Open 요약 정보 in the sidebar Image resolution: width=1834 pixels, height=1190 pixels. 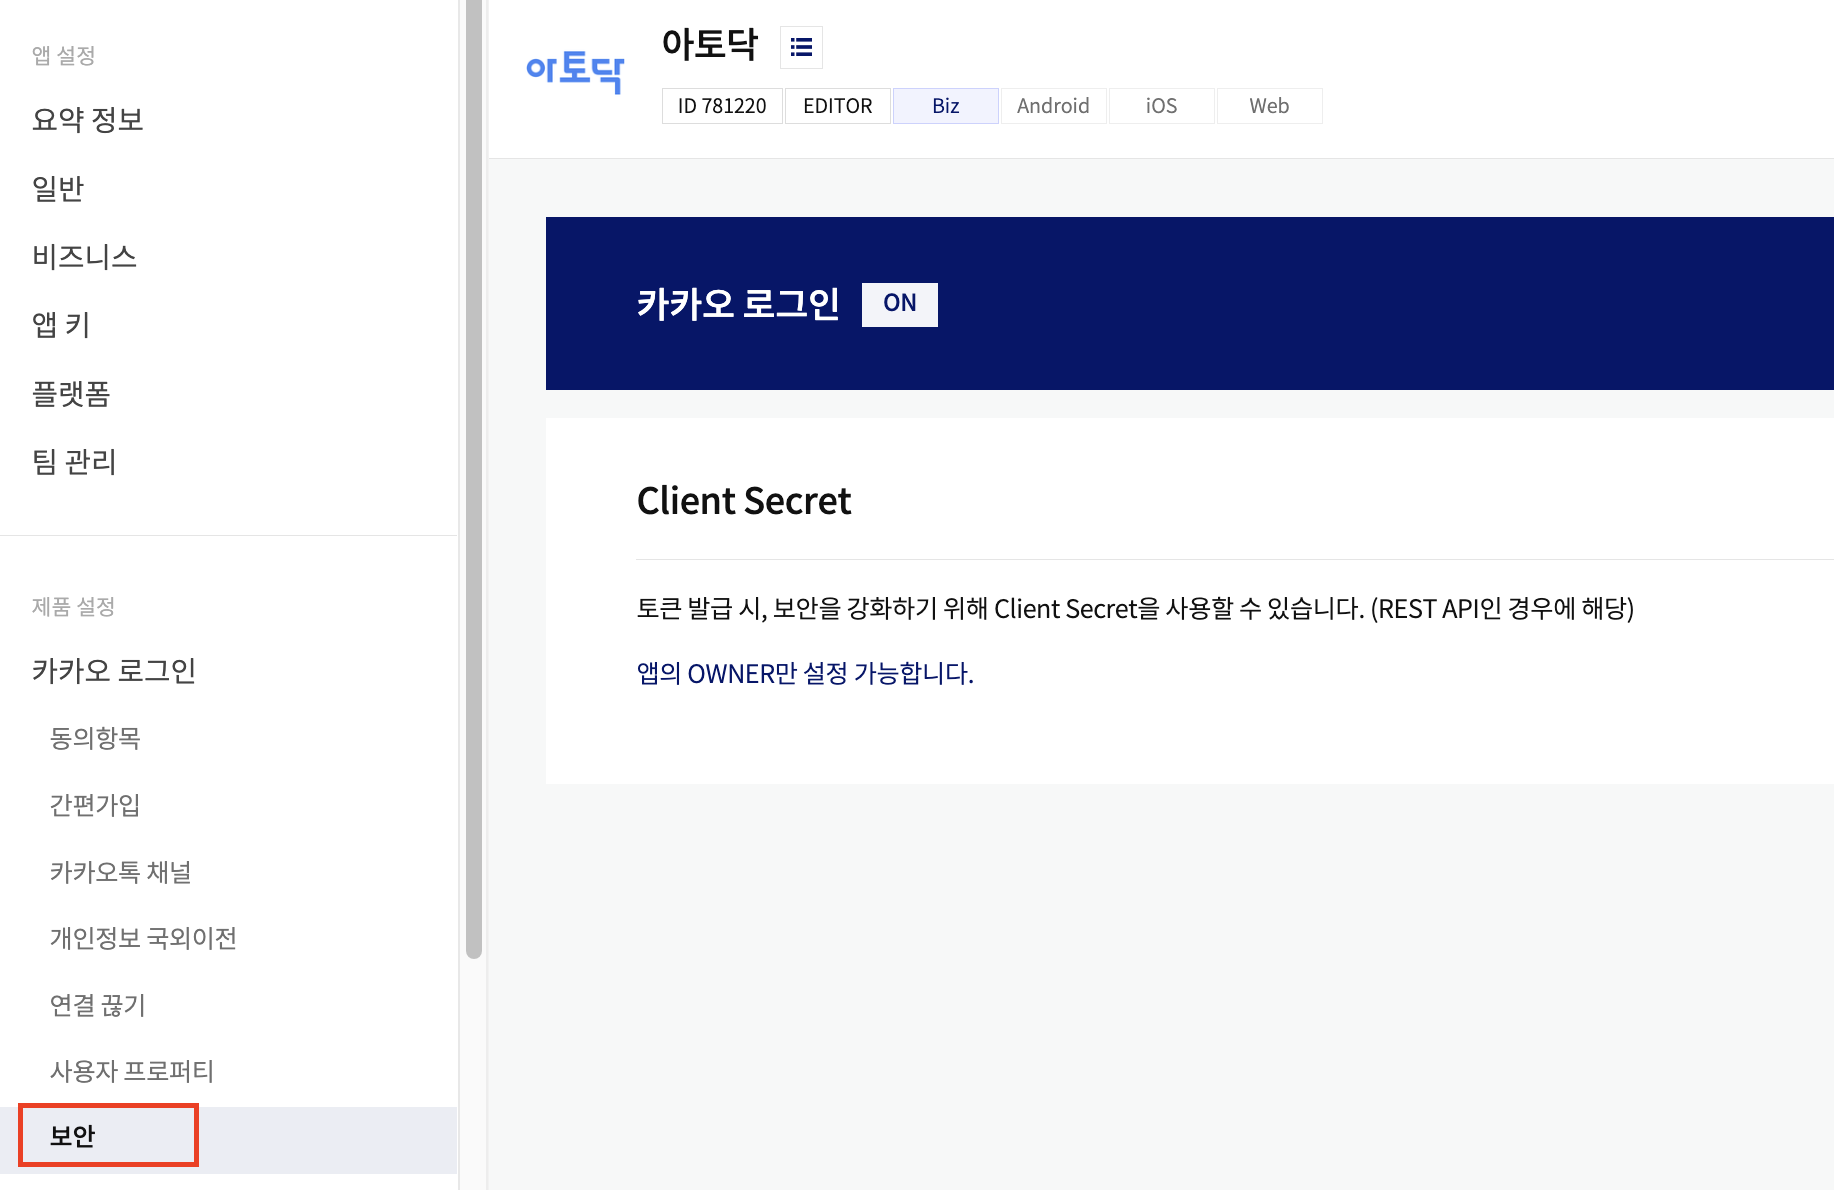88,120
